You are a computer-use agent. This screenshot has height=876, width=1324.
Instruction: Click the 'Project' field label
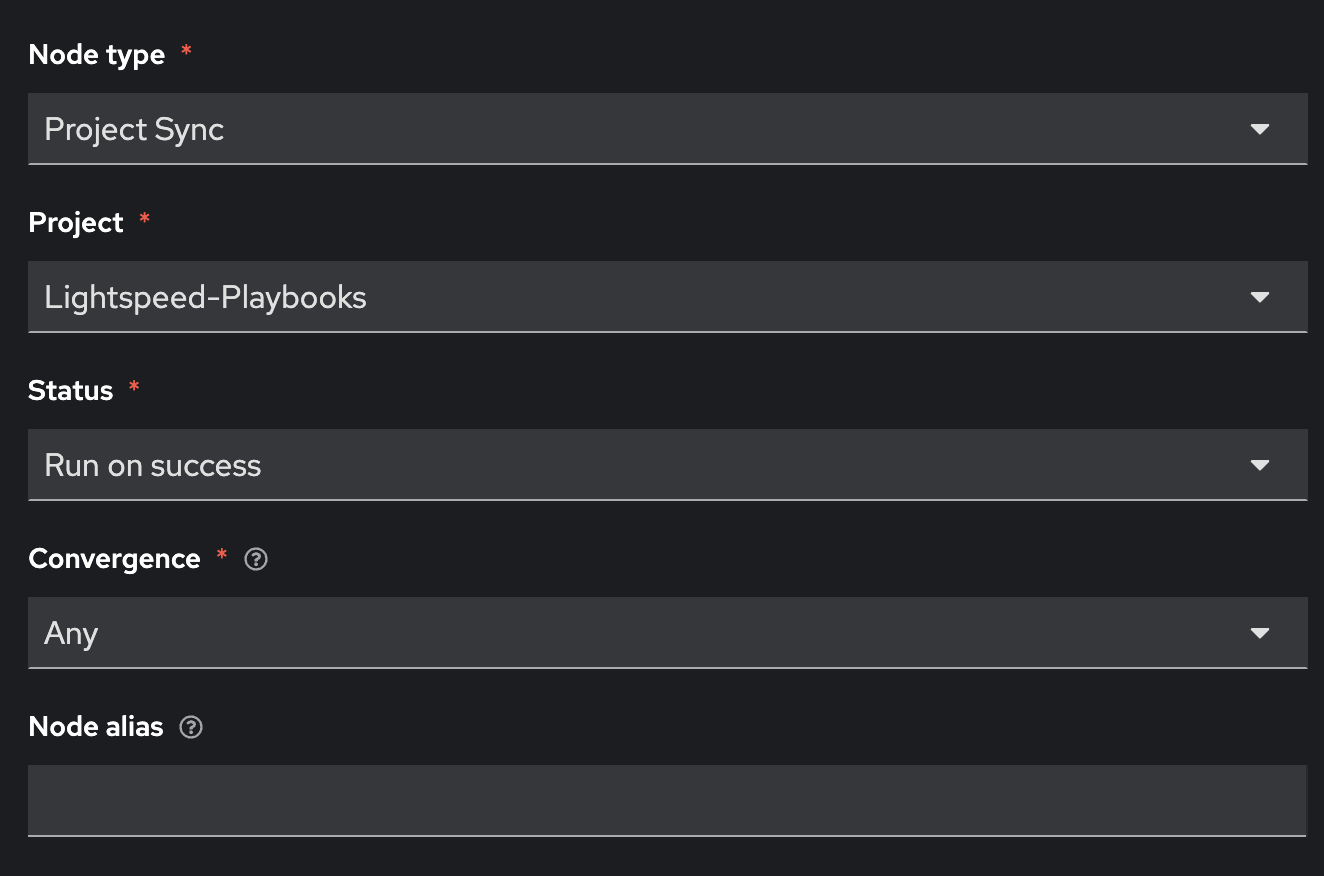76,223
